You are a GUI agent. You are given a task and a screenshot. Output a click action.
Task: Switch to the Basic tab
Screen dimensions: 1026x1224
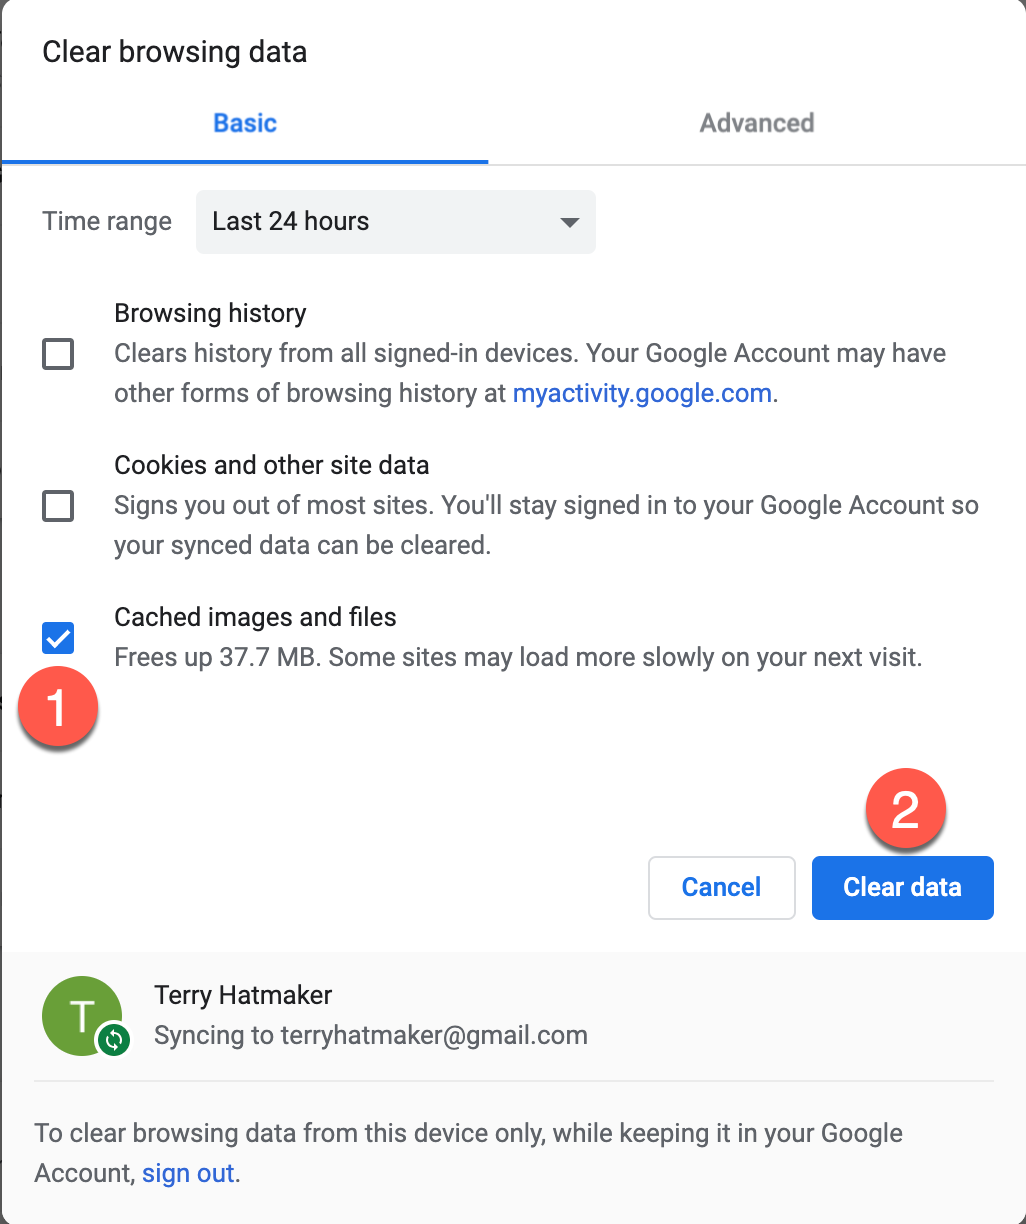pos(245,123)
